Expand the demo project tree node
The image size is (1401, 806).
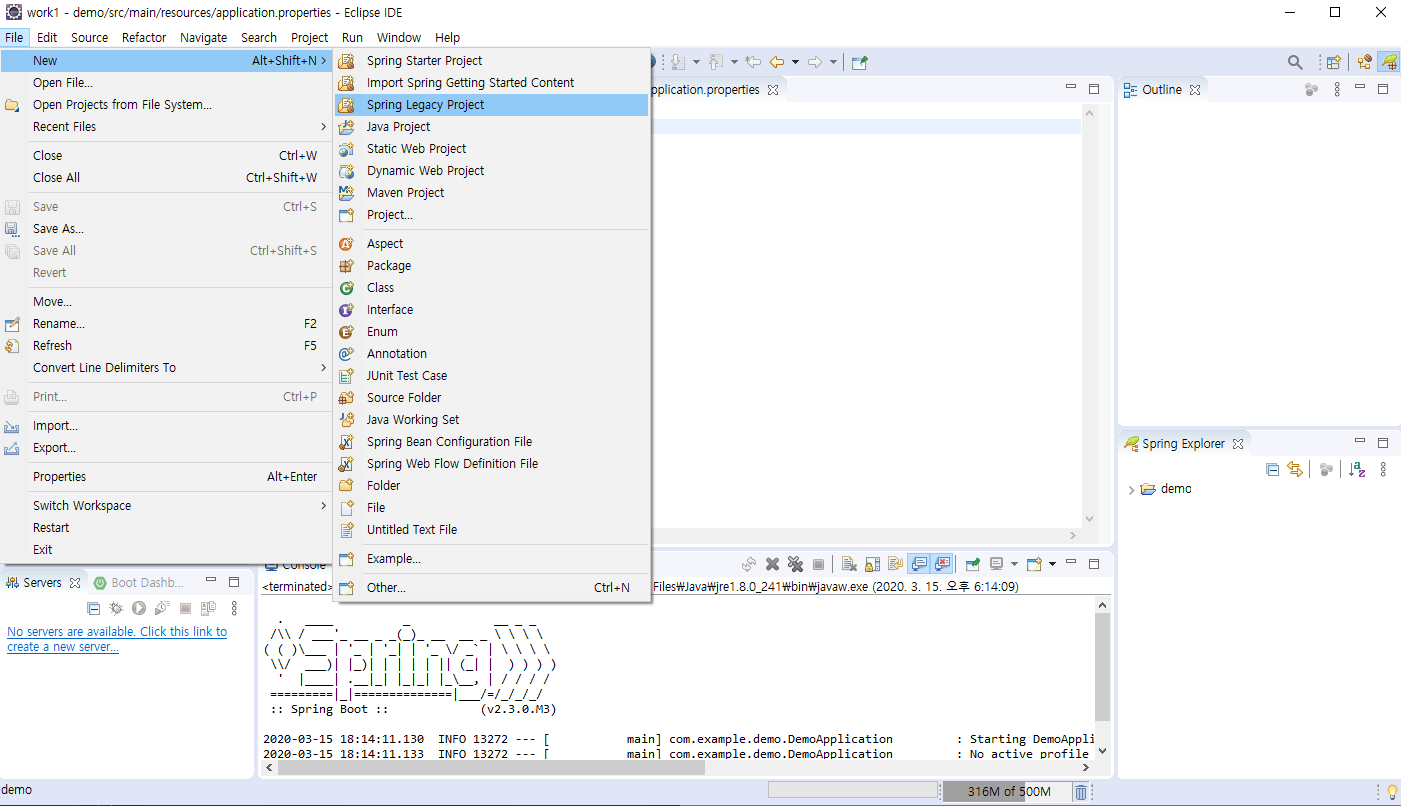tap(1131, 490)
